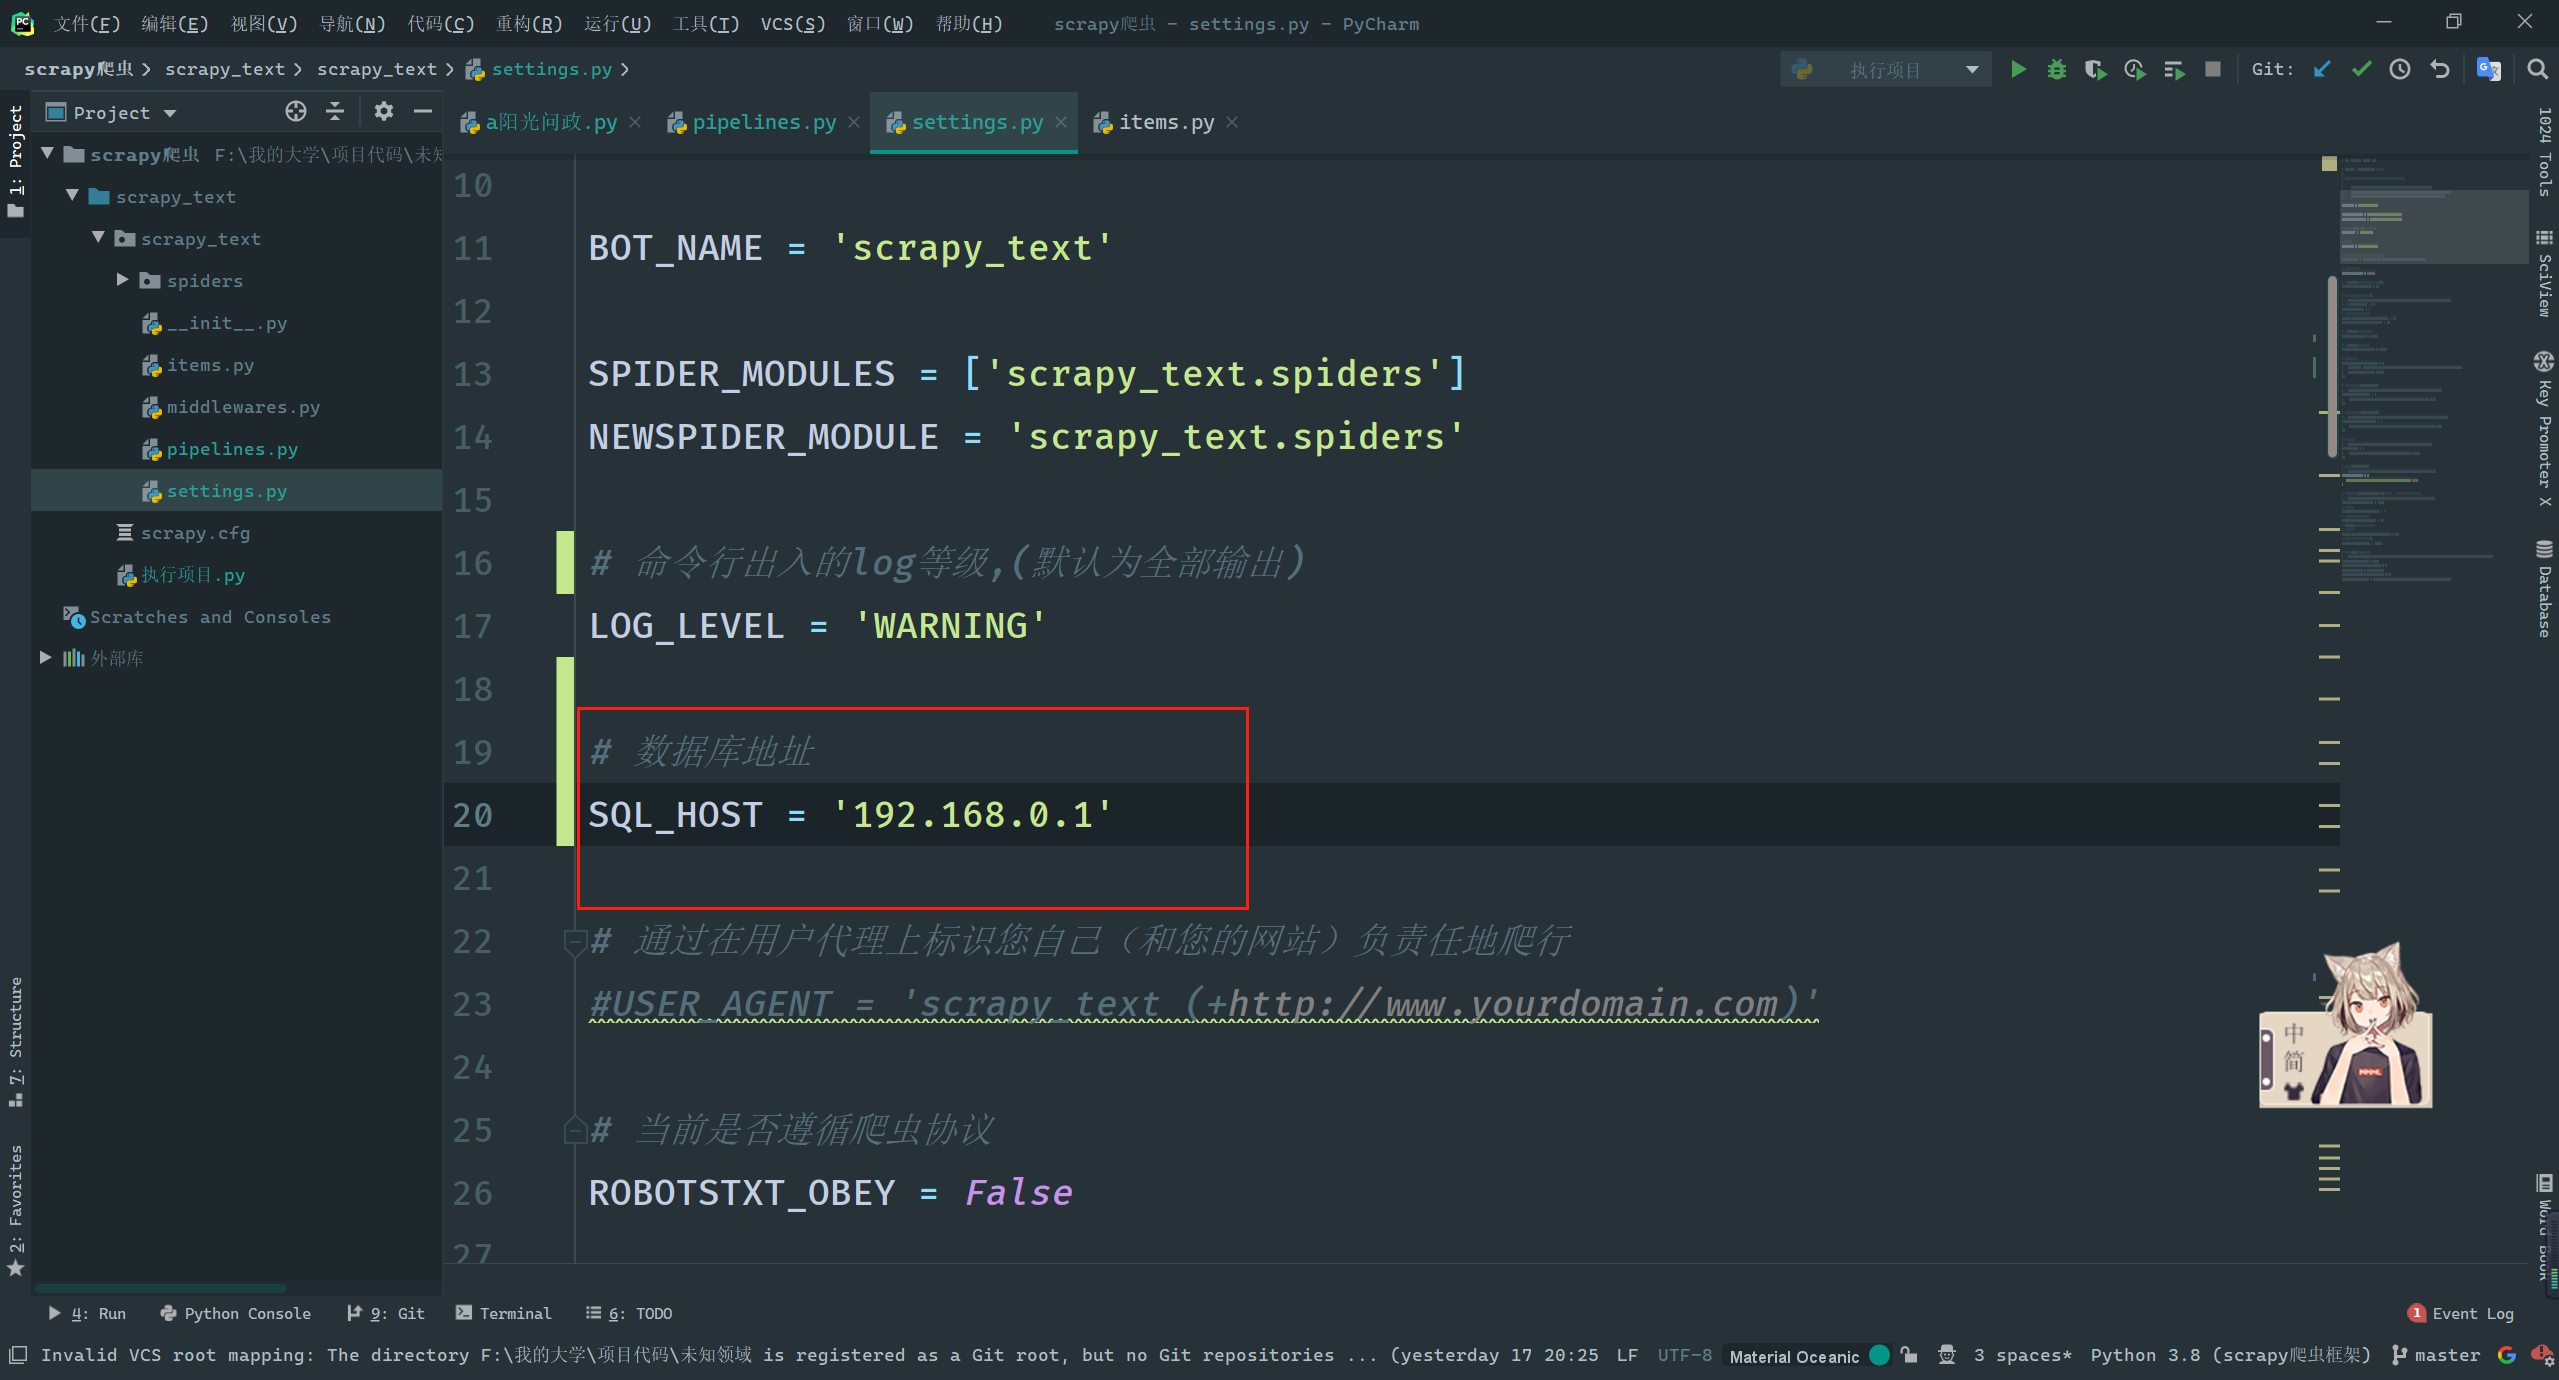Toggle Material Oceanic theme indicator
Screen dimensions: 2559x1380
coord(1795,1356)
